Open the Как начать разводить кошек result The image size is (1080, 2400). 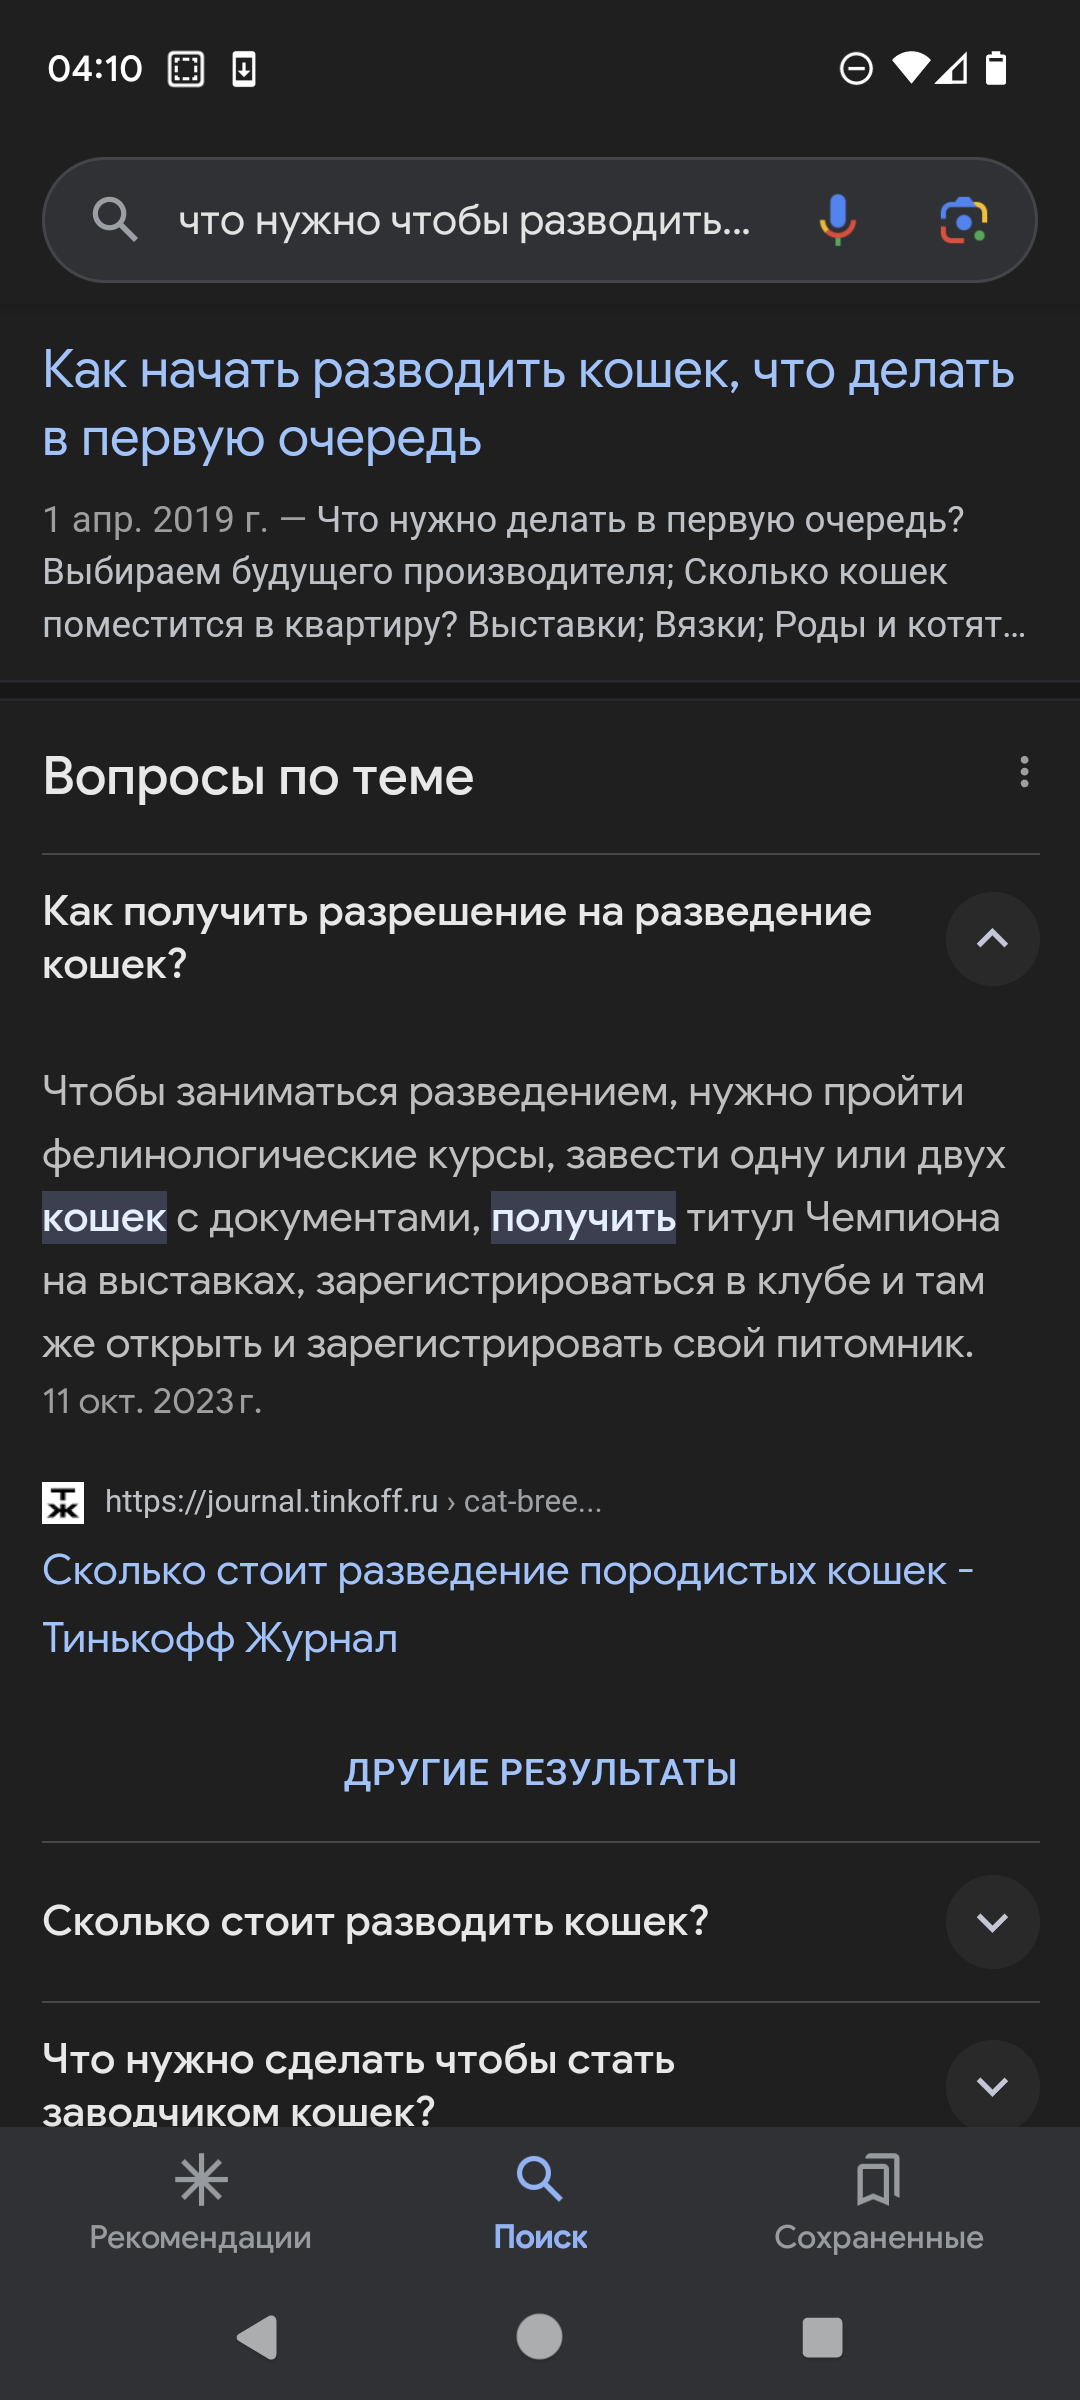(528, 404)
